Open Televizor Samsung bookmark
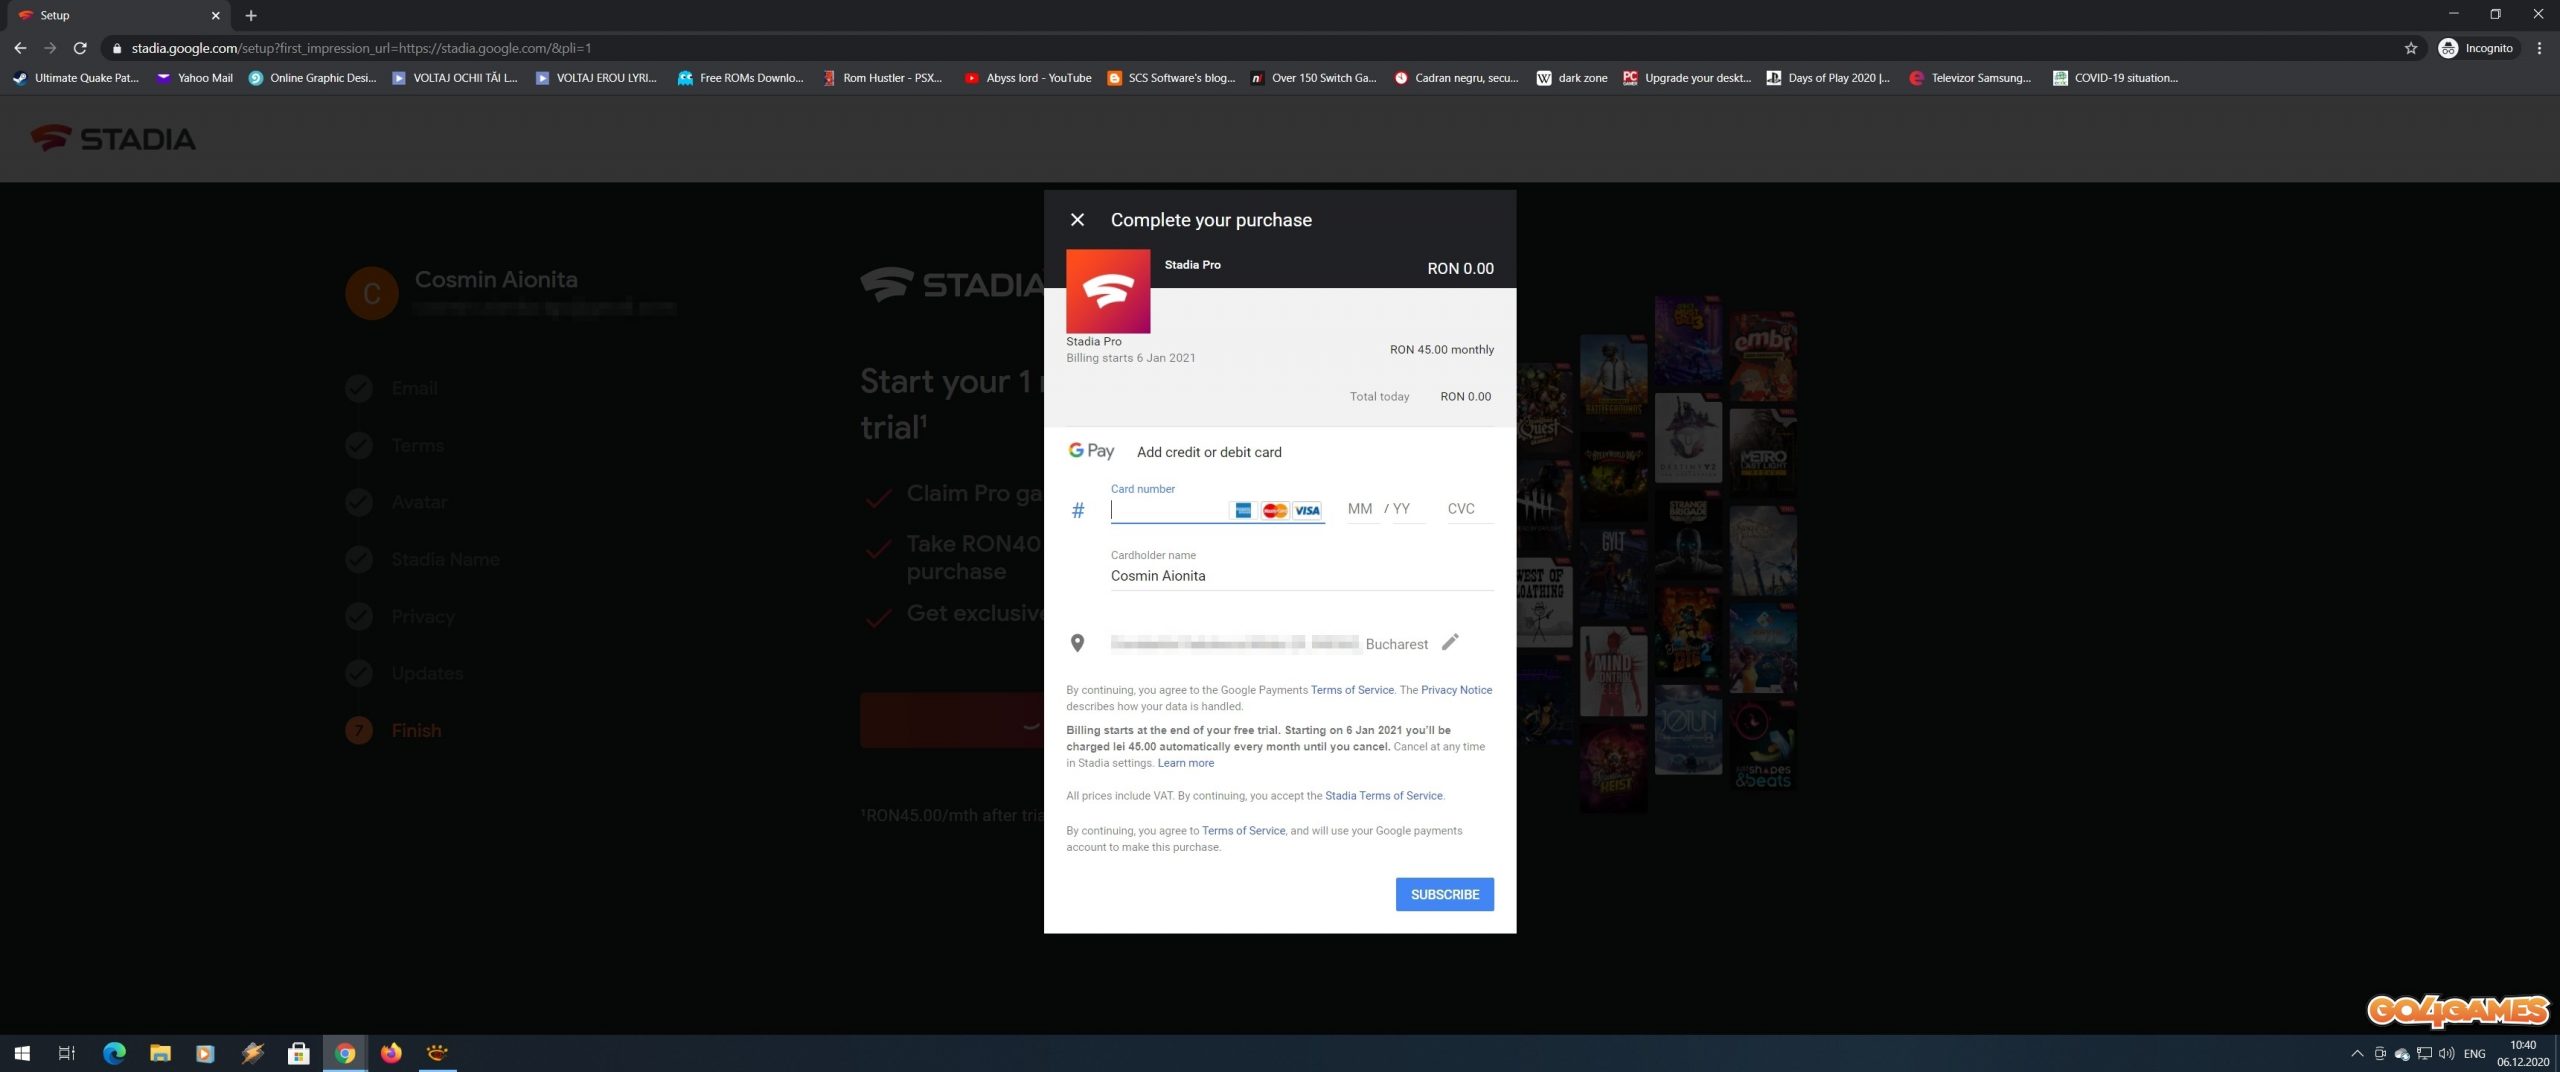 click(x=1970, y=77)
